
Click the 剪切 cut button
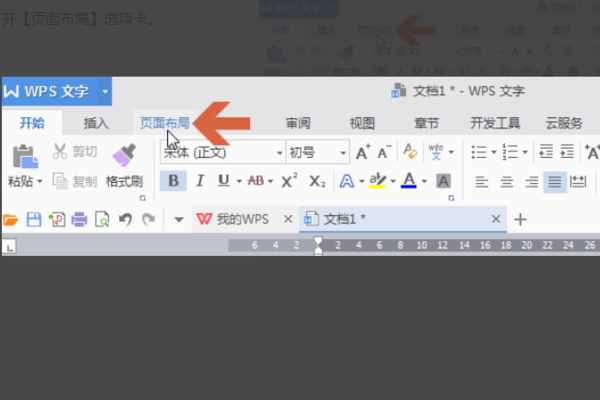coord(75,152)
